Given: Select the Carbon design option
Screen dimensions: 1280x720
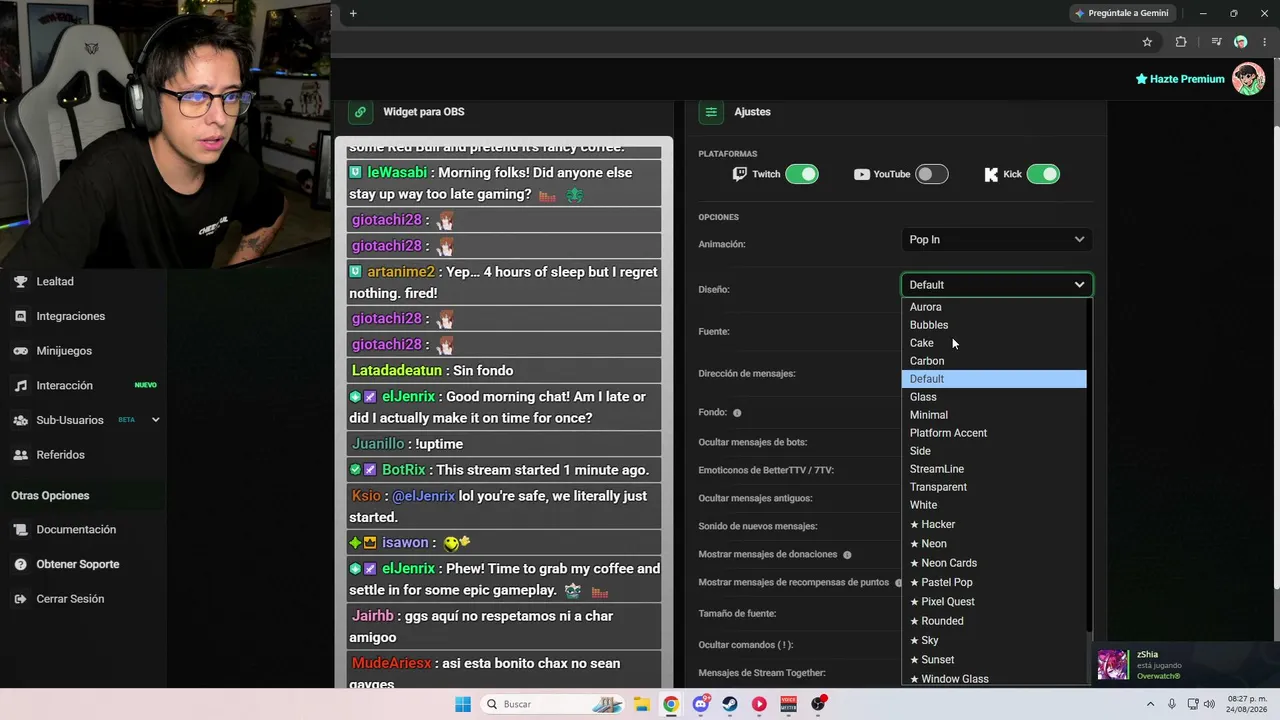Looking at the screenshot, I should pyautogui.click(x=994, y=361).
